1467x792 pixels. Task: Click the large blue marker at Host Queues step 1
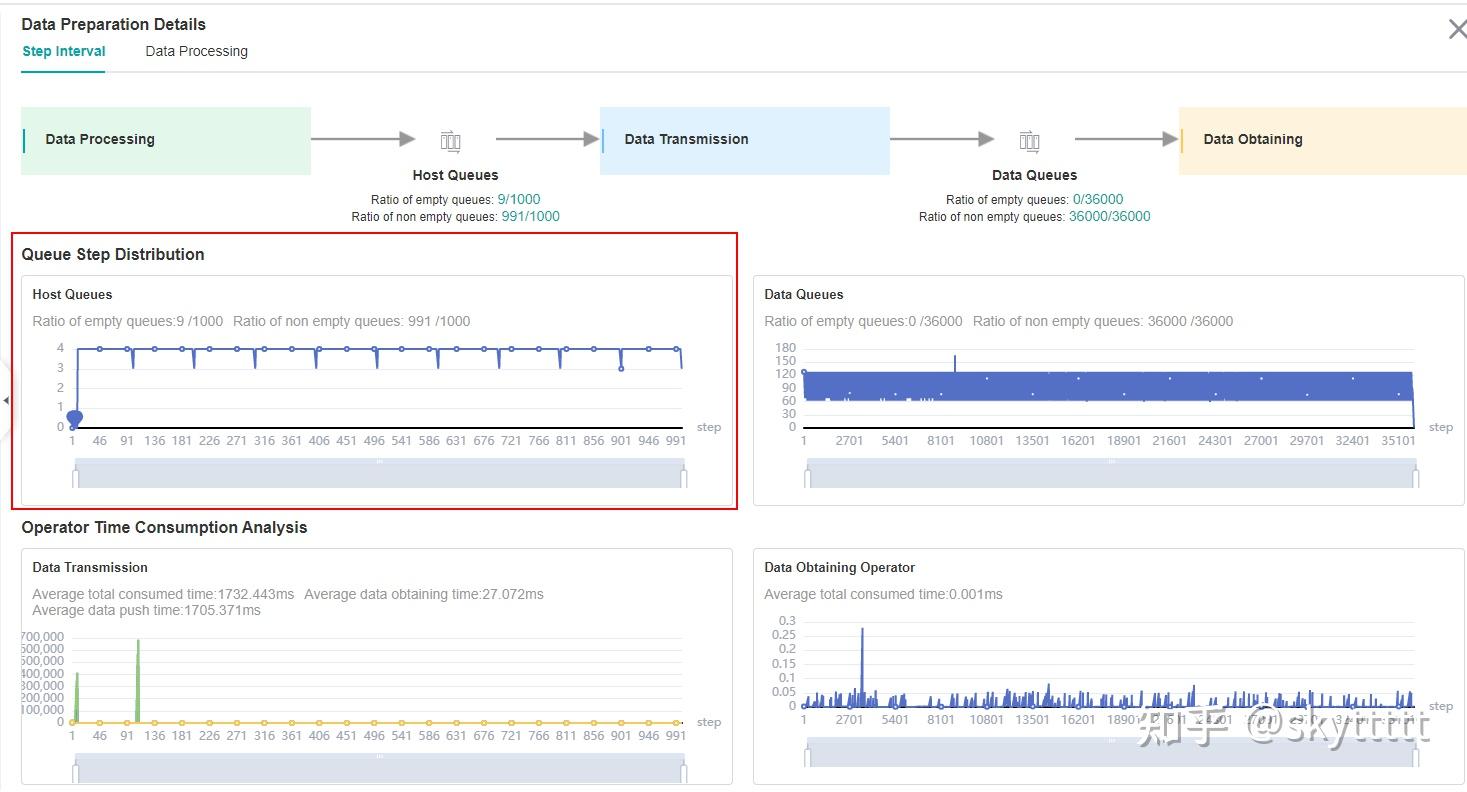click(74, 418)
